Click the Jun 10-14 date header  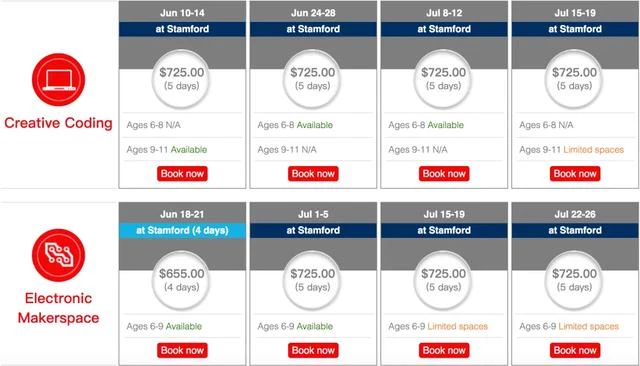(x=182, y=13)
